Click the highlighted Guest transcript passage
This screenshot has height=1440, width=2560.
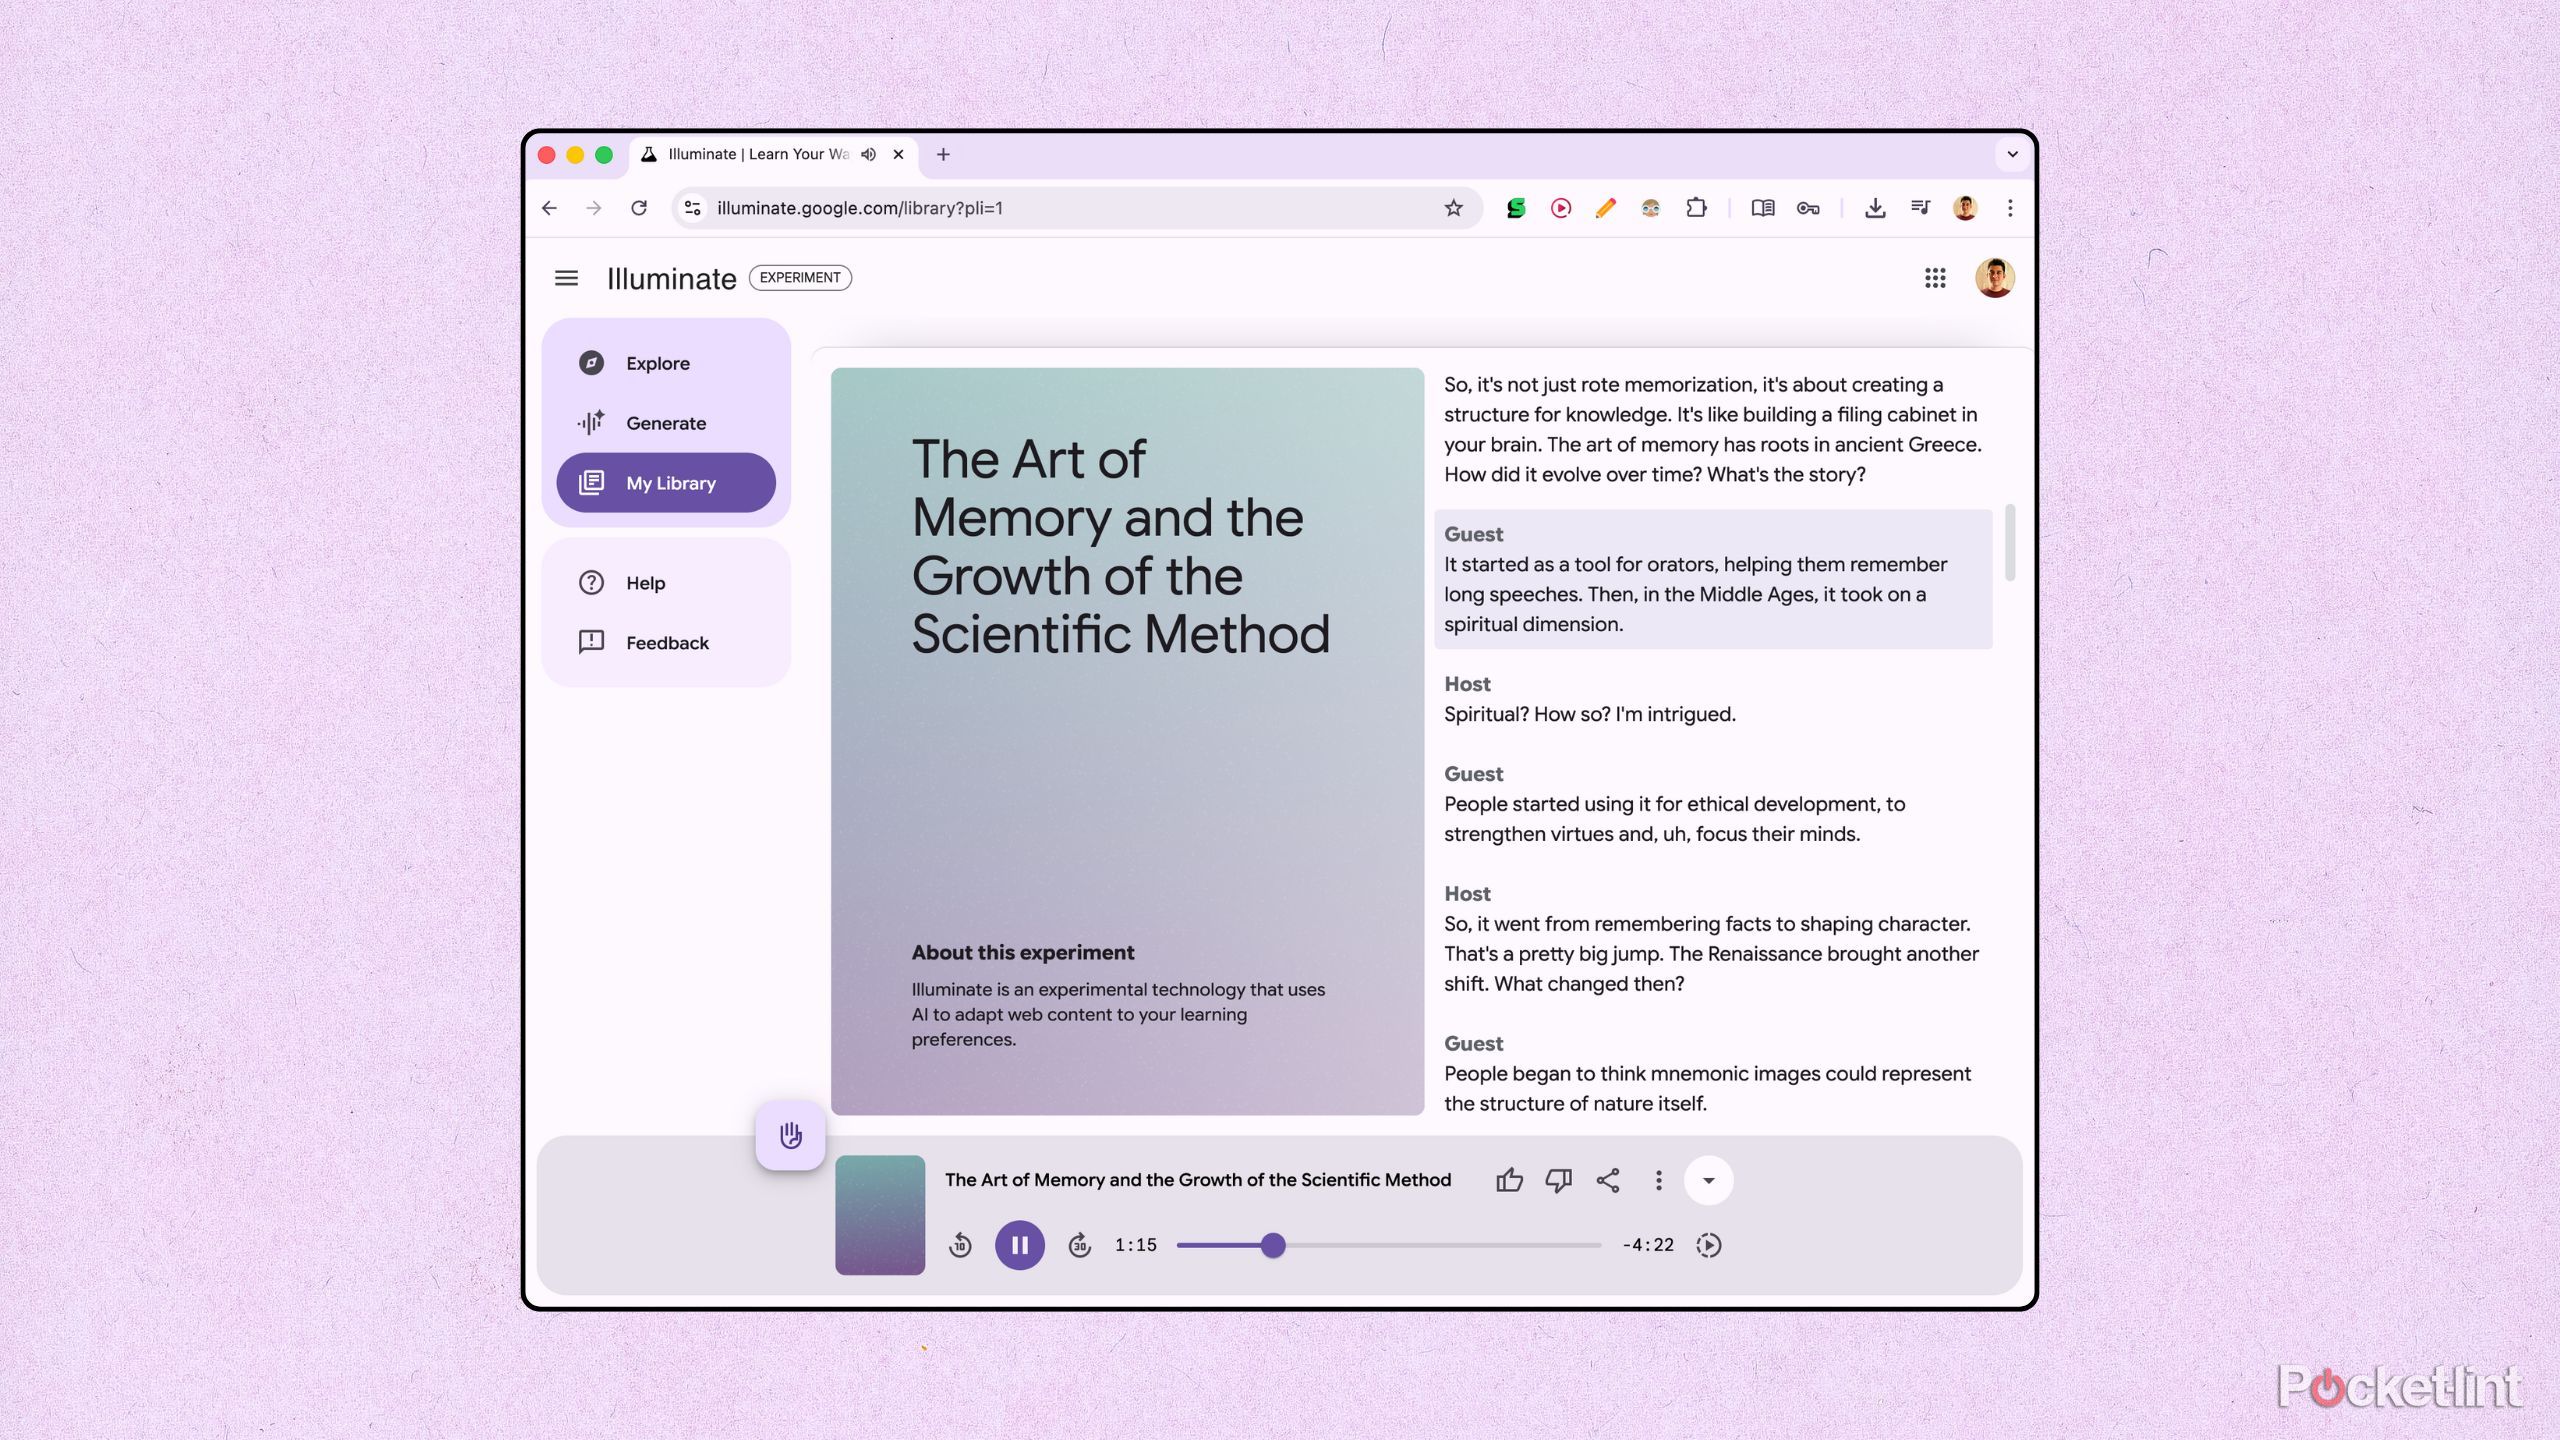point(1713,580)
